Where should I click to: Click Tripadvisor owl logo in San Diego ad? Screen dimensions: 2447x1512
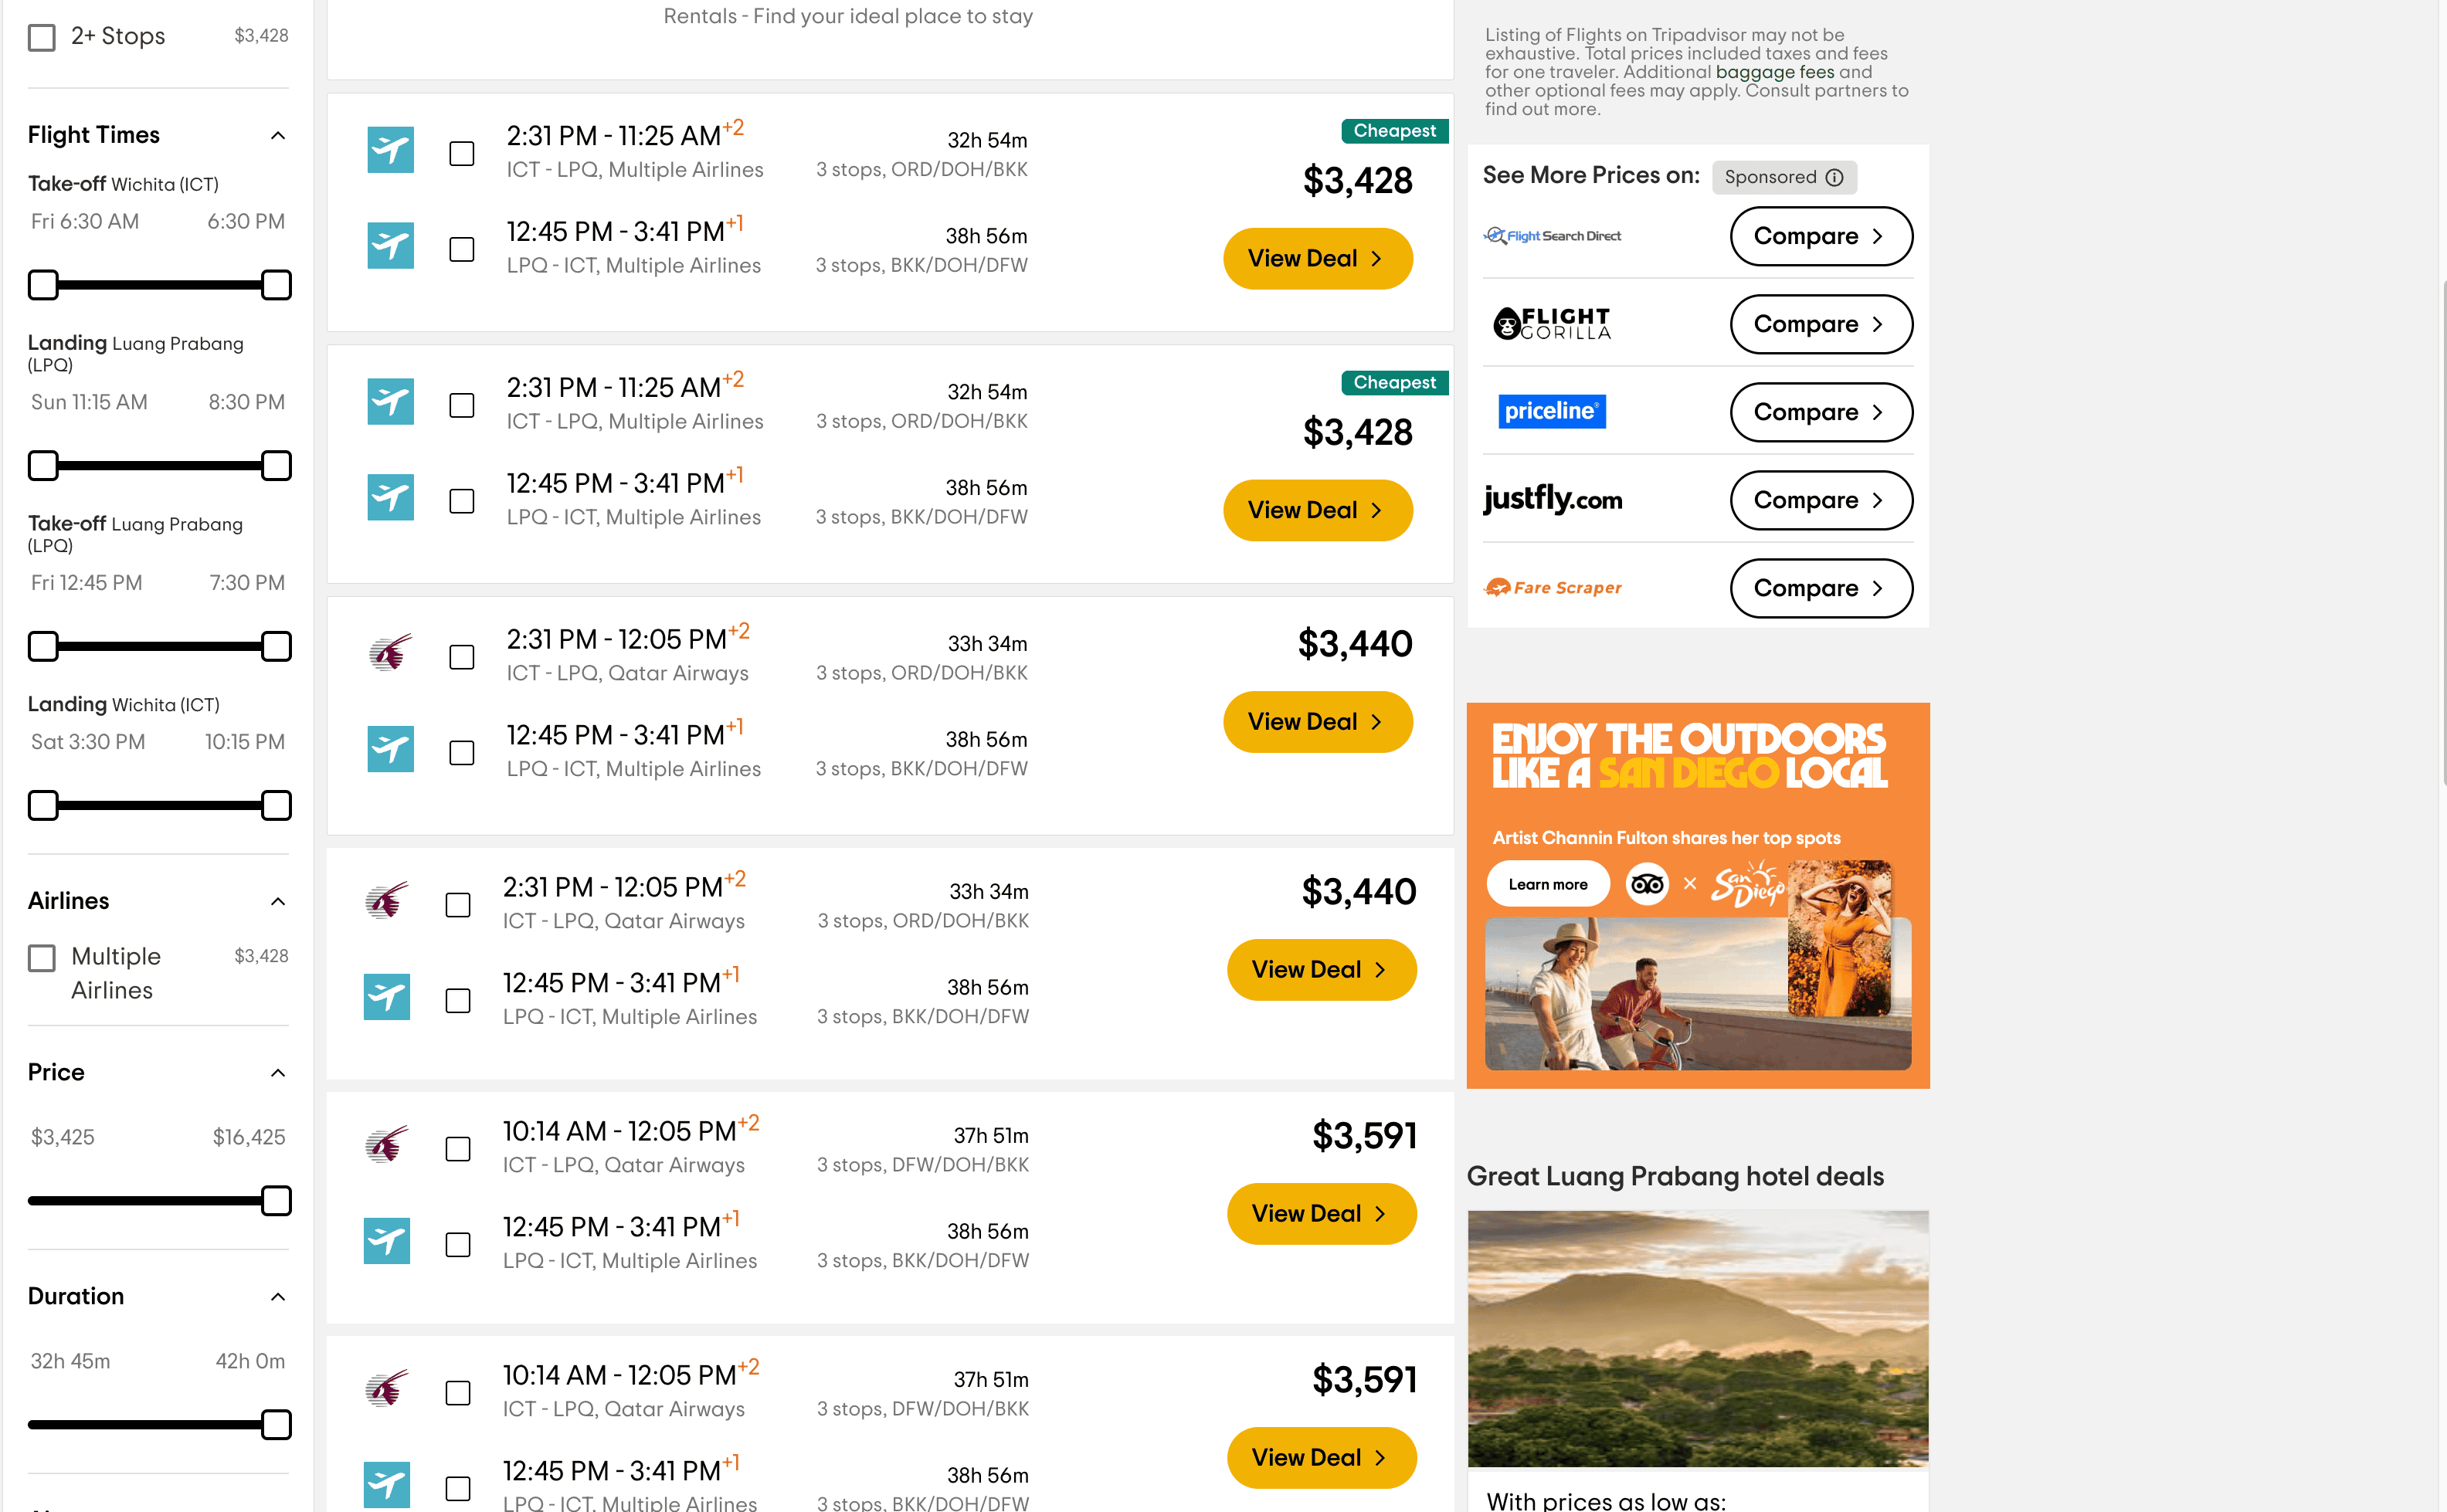point(1647,884)
